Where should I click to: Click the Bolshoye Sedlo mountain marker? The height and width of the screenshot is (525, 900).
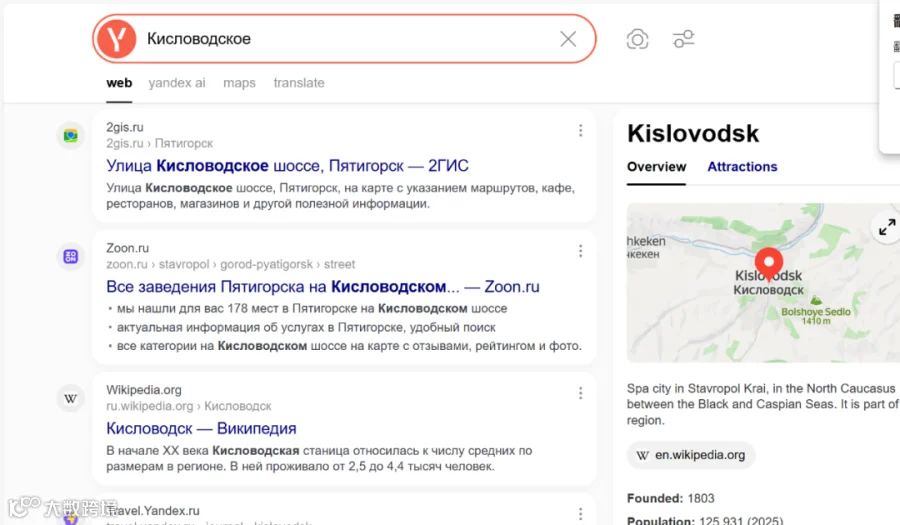coord(816,300)
